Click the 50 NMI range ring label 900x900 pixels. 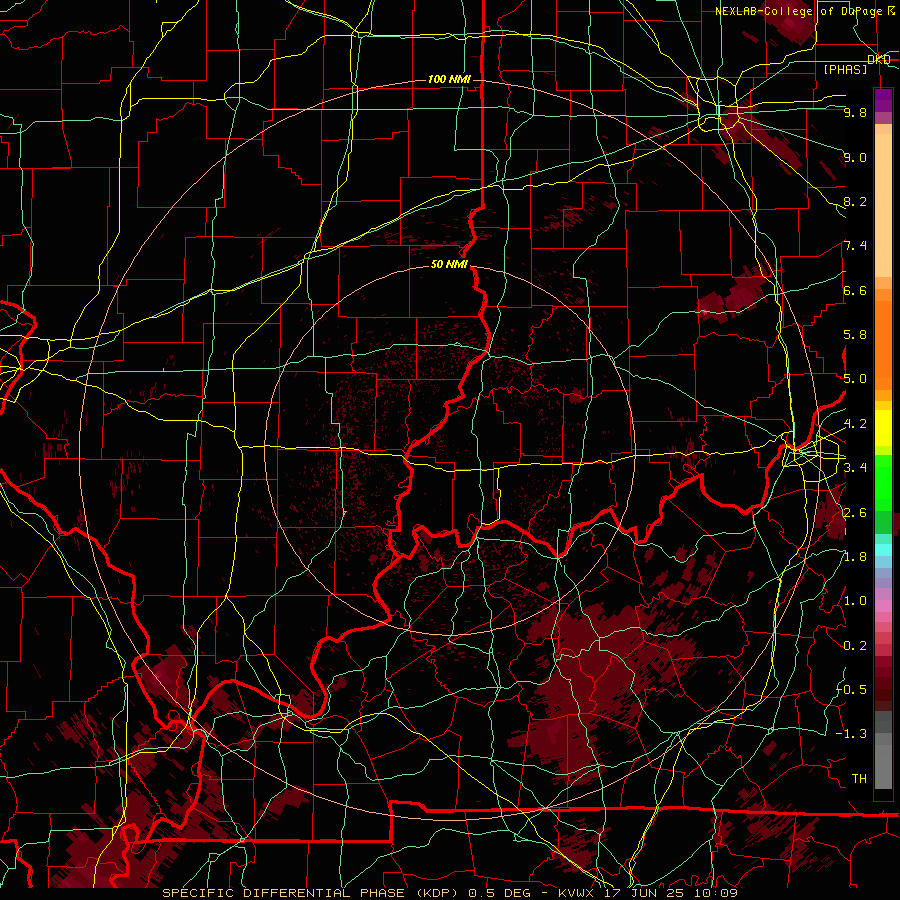[x=449, y=264]
